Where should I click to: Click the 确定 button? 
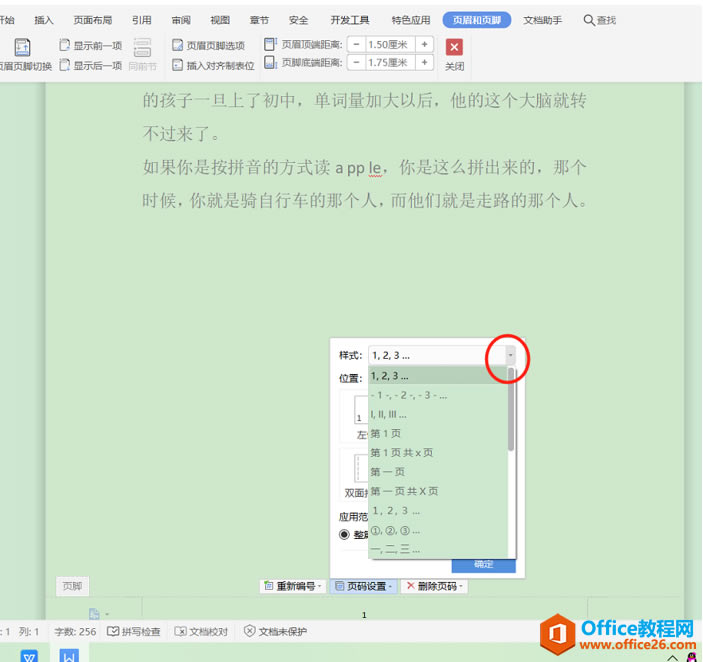483,565
